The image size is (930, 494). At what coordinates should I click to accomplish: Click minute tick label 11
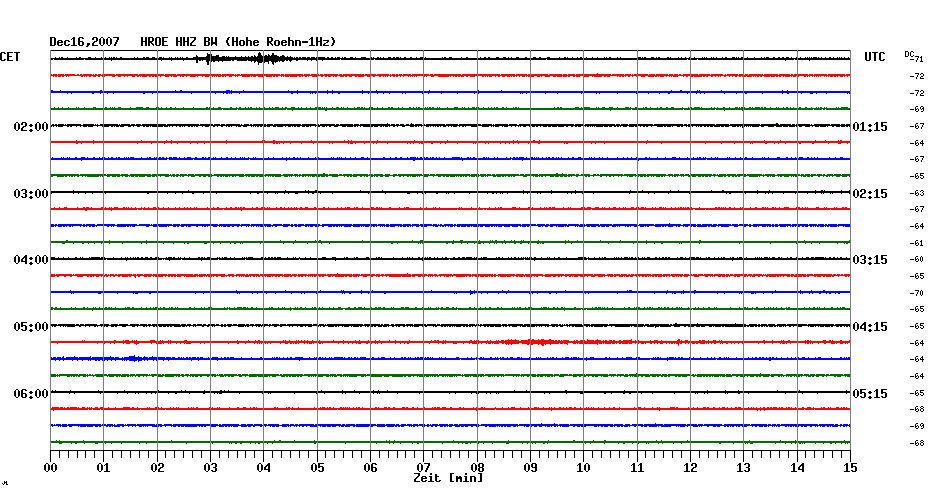pyautogui.click(x=637, y=468)
